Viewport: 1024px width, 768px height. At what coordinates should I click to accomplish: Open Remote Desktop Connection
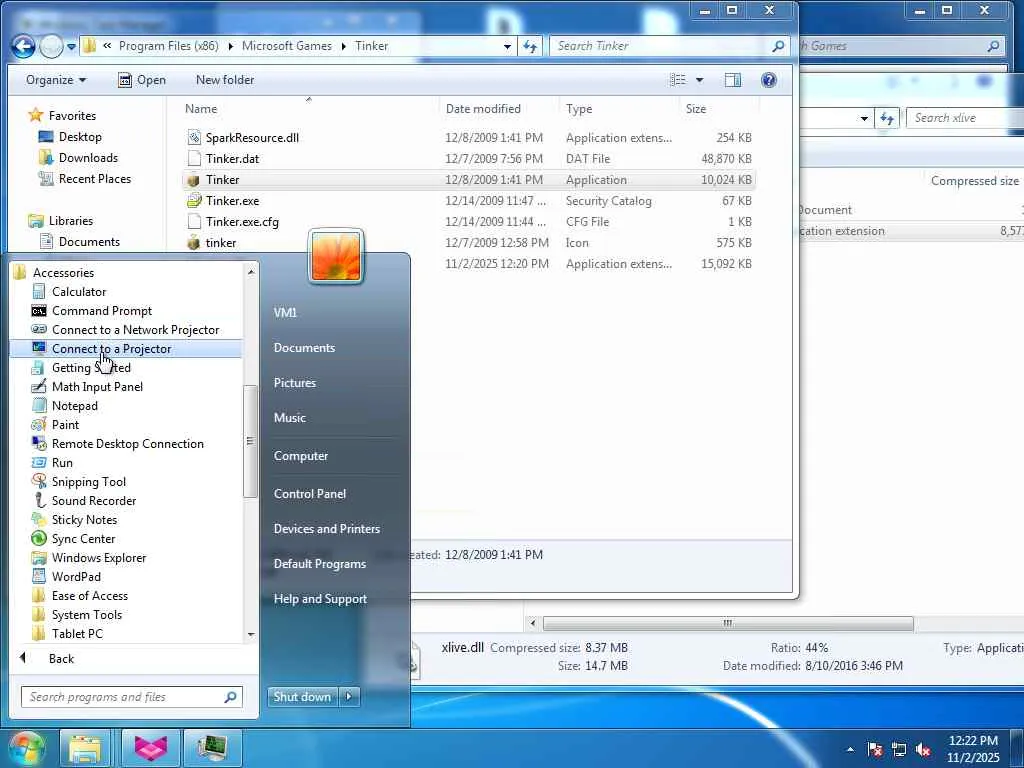tap(127, 443)
